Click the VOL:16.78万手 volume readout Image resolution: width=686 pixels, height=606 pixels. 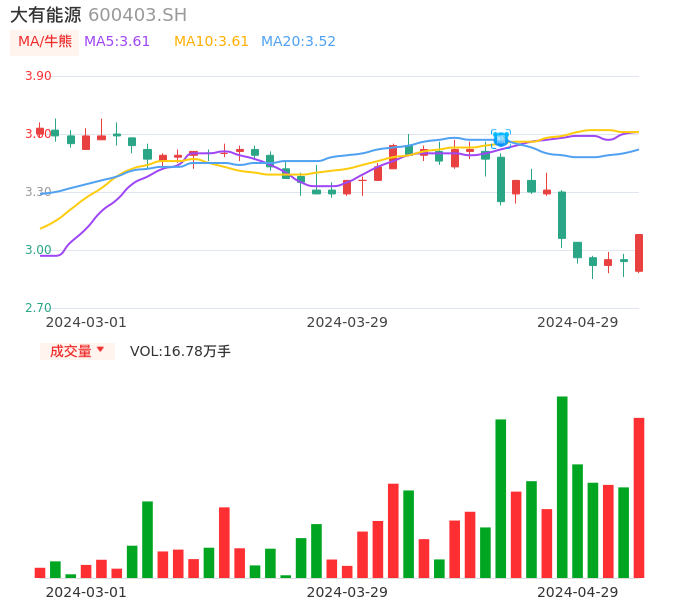coord(180,351)
